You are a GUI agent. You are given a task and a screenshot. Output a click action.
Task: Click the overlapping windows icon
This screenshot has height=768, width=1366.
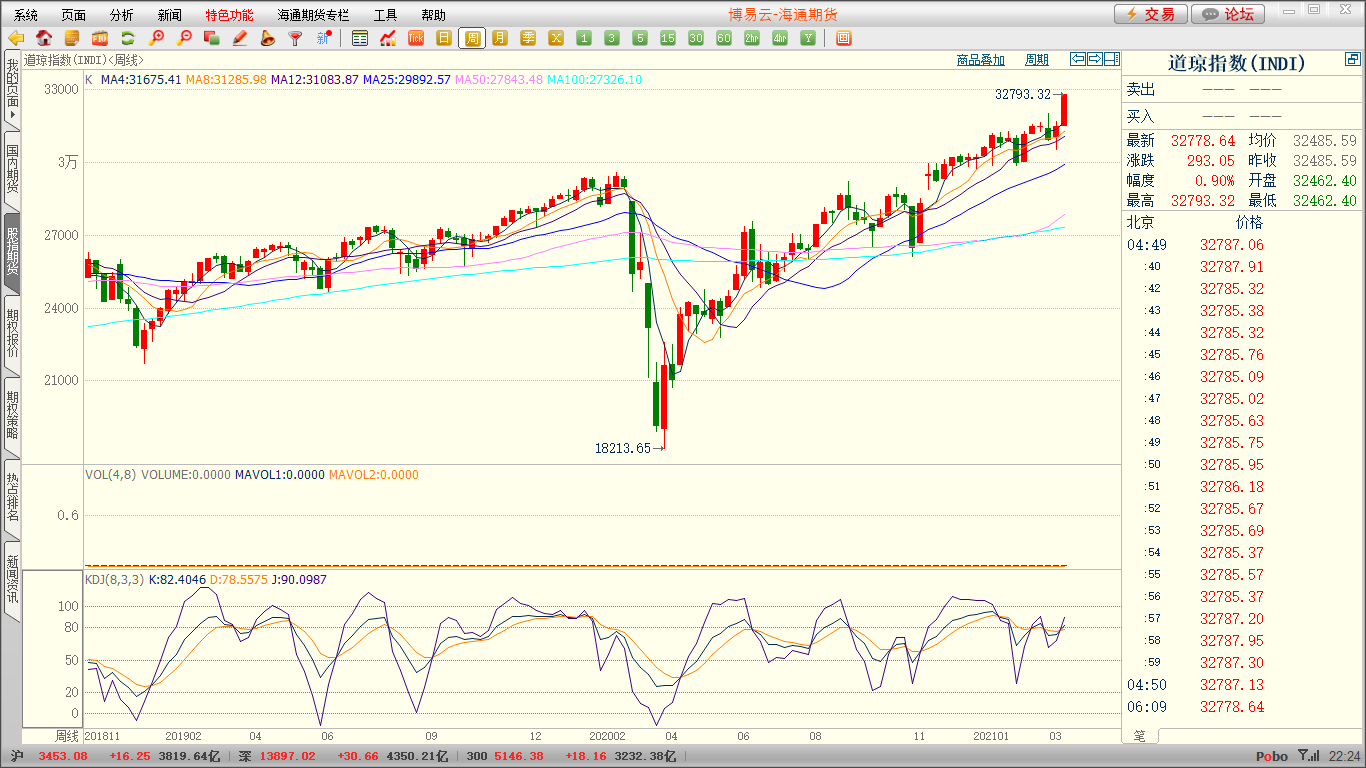tap(211, 38)
